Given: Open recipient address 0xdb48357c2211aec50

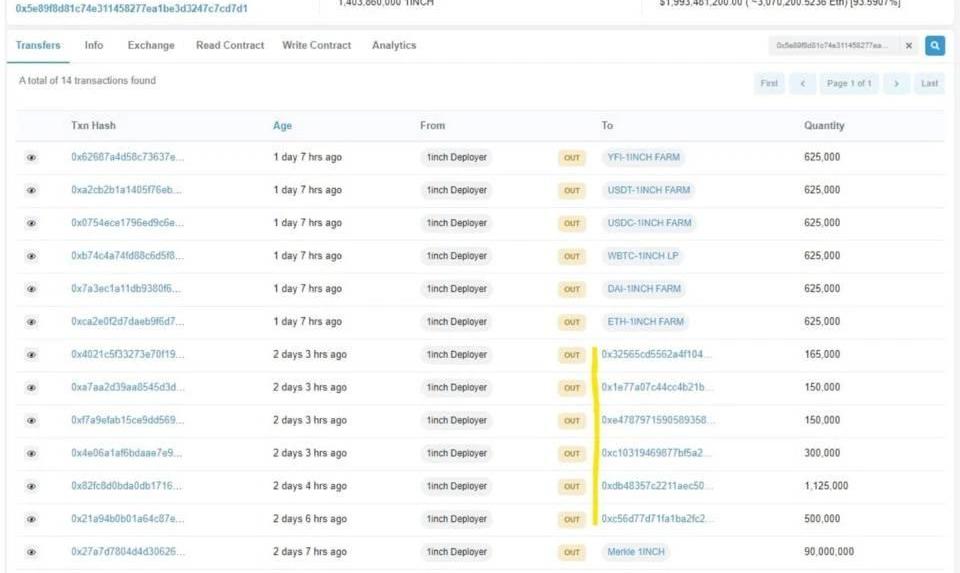Looking at the screenshot, I should tap(657, 485).
